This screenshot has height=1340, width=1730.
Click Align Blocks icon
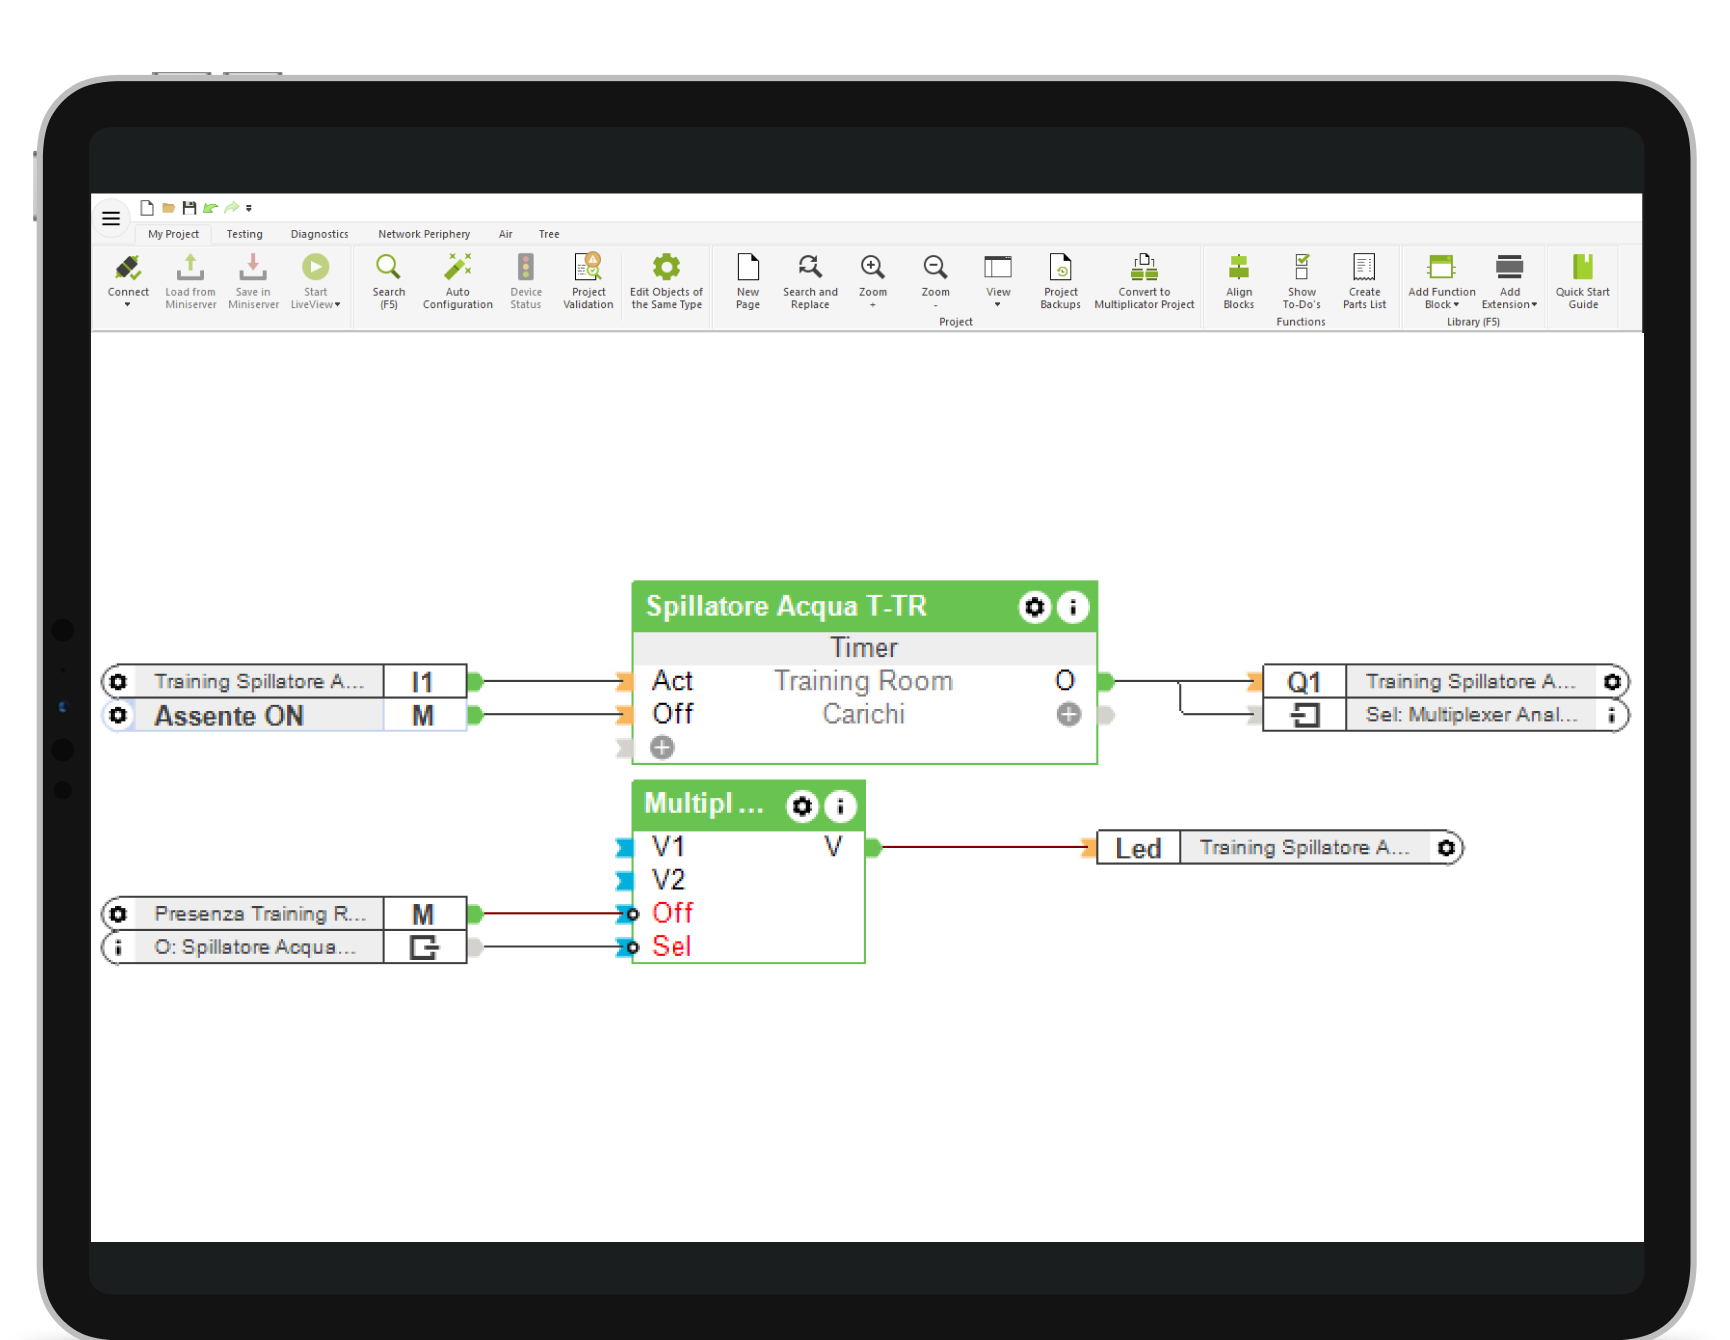[x=1238, y=267]
